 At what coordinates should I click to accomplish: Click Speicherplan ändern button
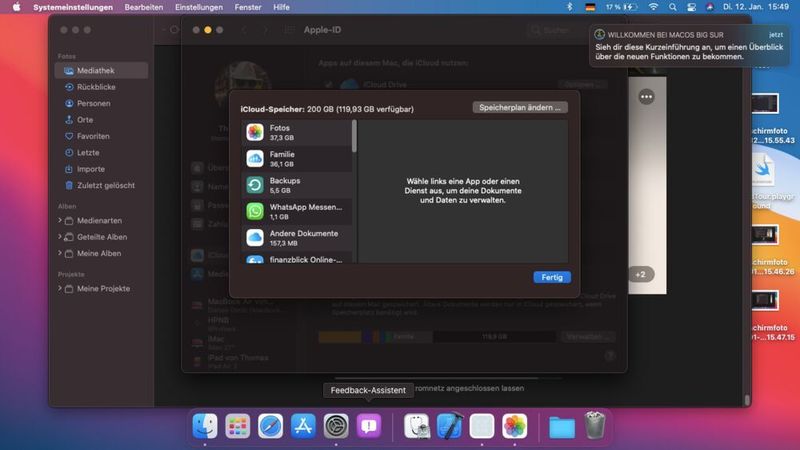[x=520, y=108]
